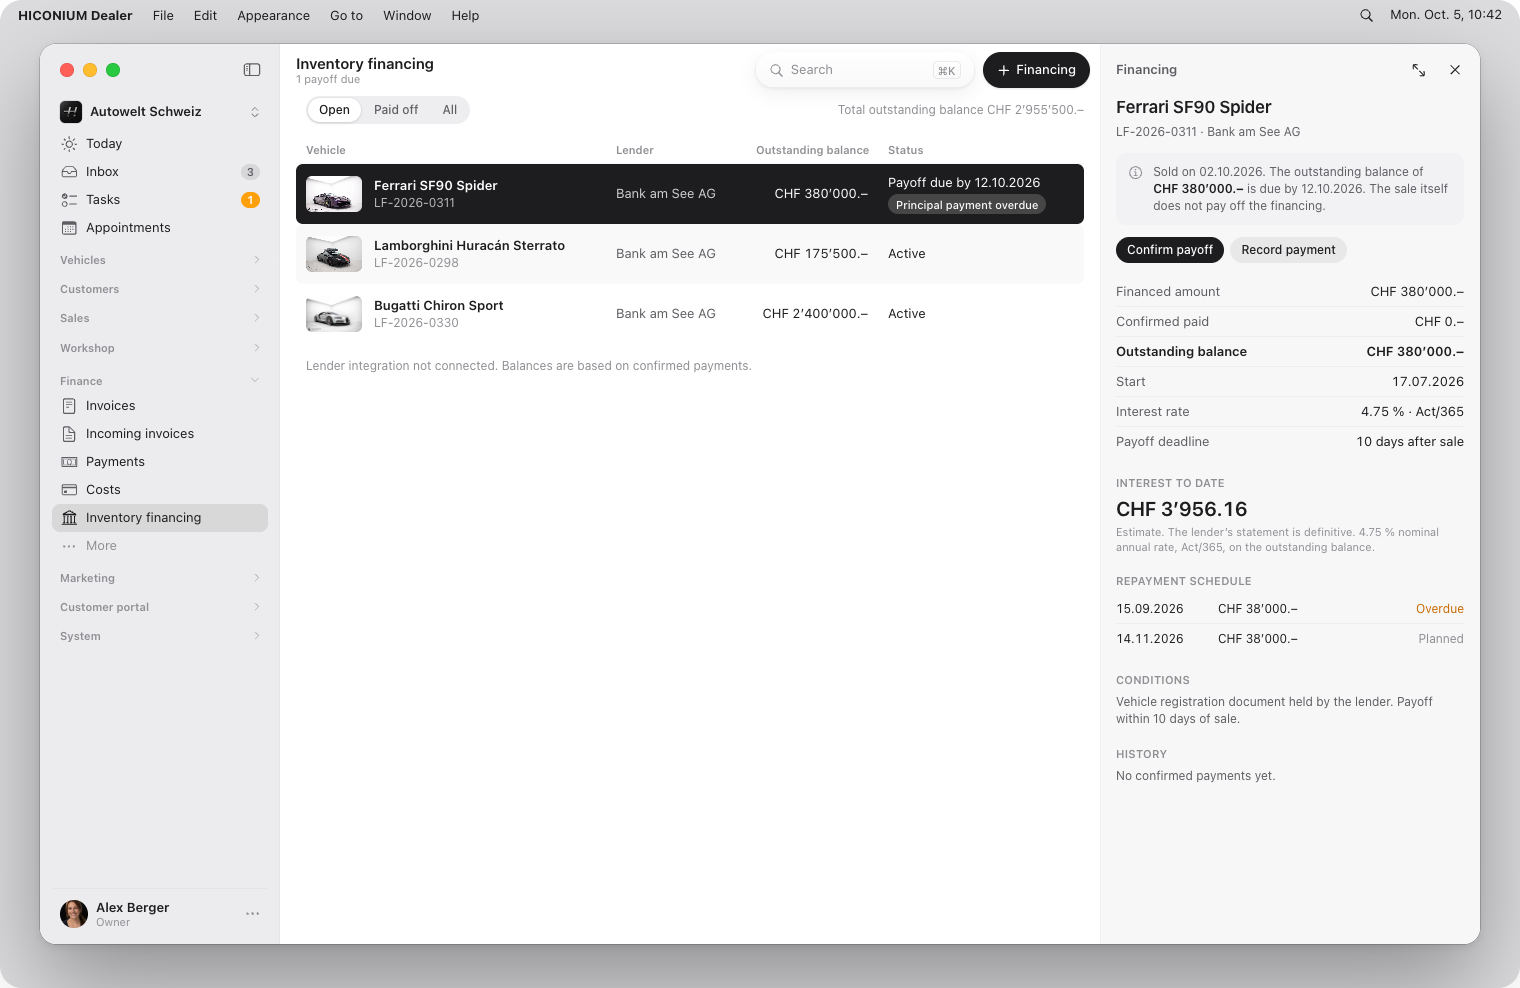Open the Window menu
The image size is (1520, 988).
[407, 15]
